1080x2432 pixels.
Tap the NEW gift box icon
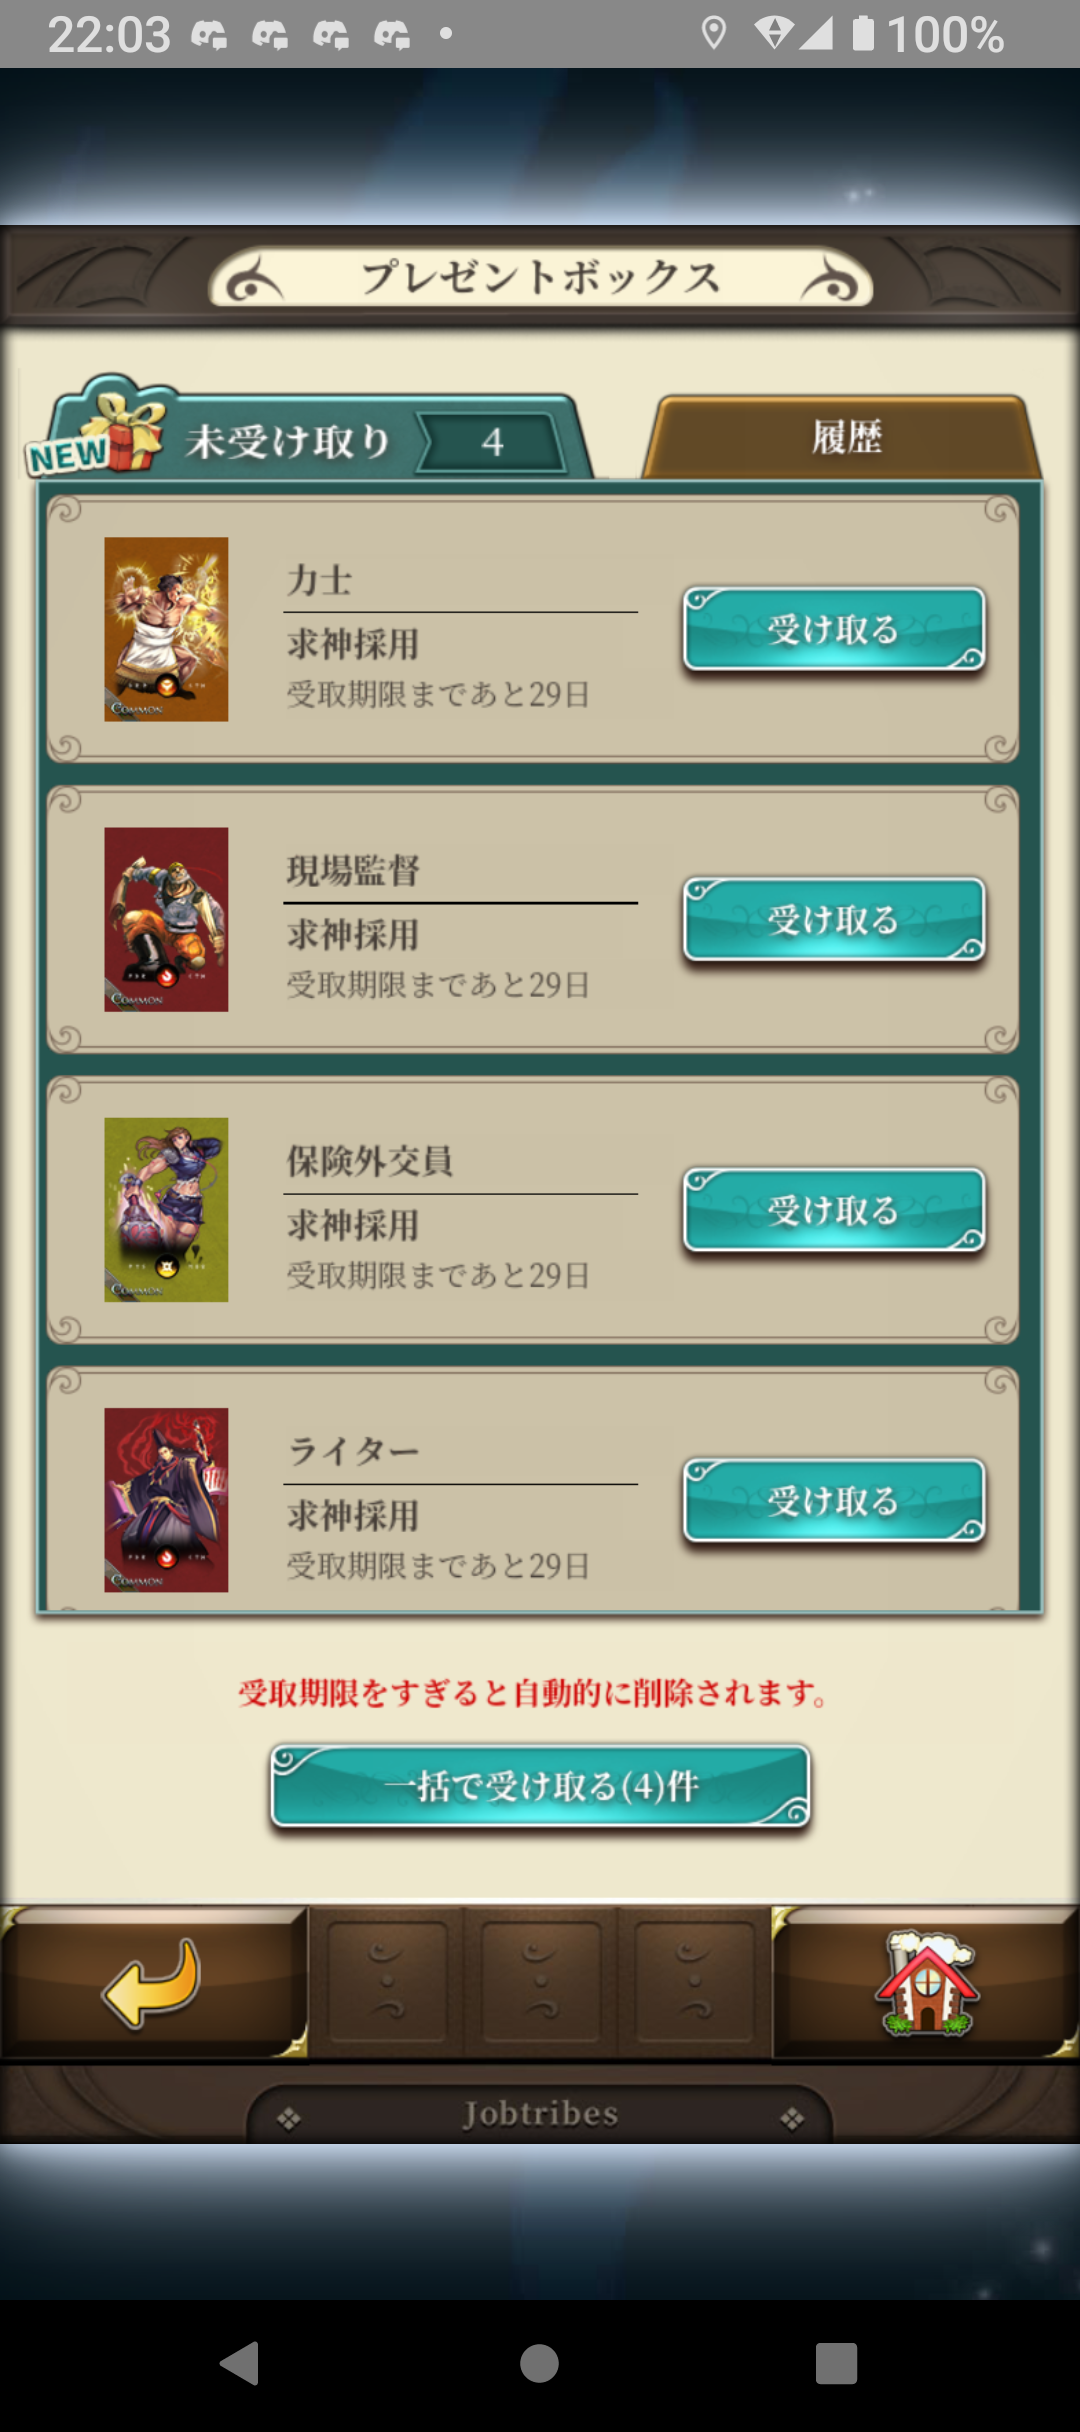pos(96,427)
